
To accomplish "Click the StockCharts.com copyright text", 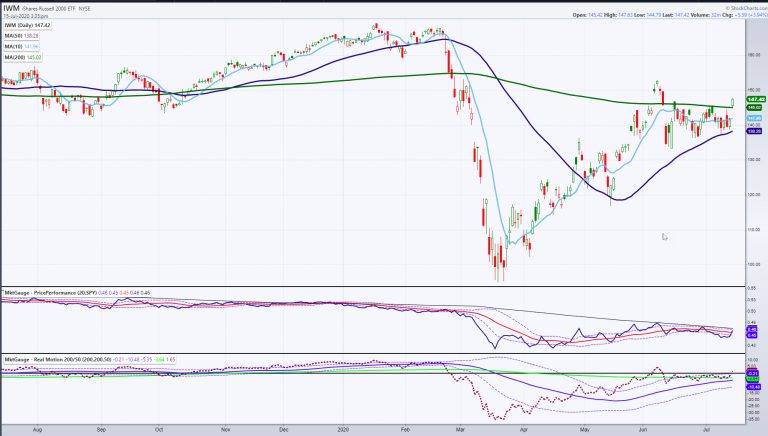I will (745, 8).
